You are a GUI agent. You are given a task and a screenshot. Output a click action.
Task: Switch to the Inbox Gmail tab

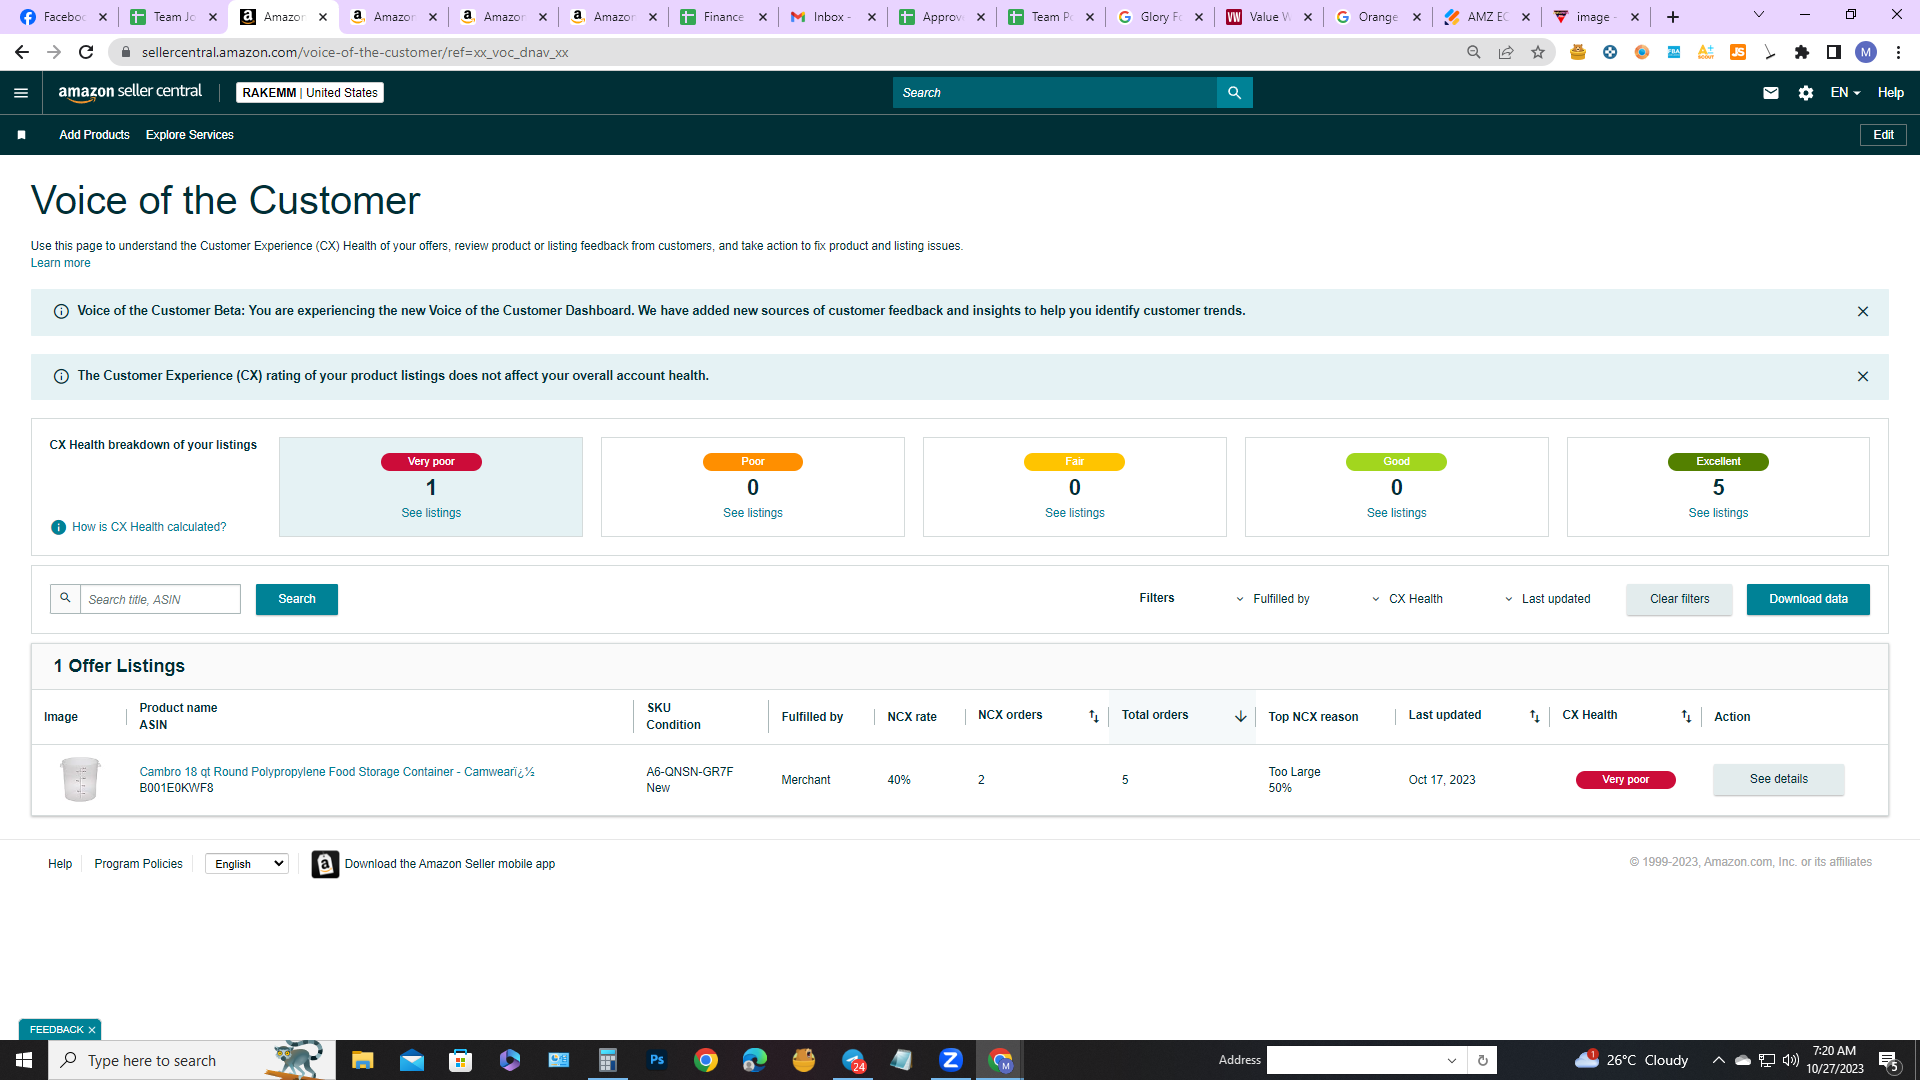[832, 17]
